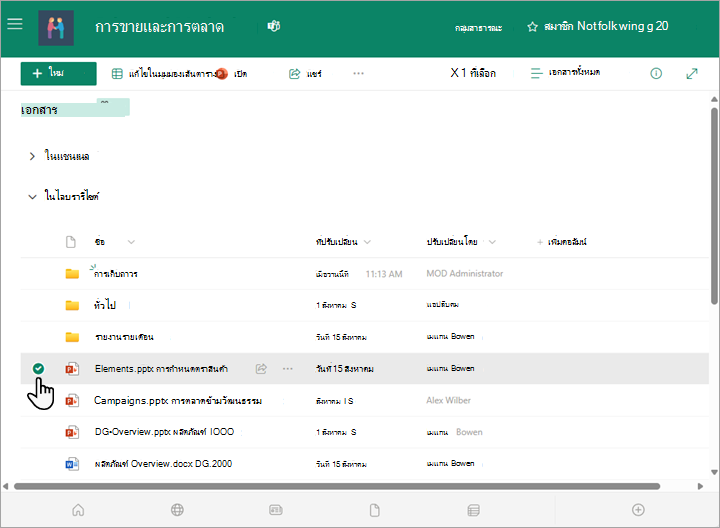The height and width of the screenshot is (528, 720).
Task: Click the file type column header icon
Action: coord(71,242)
